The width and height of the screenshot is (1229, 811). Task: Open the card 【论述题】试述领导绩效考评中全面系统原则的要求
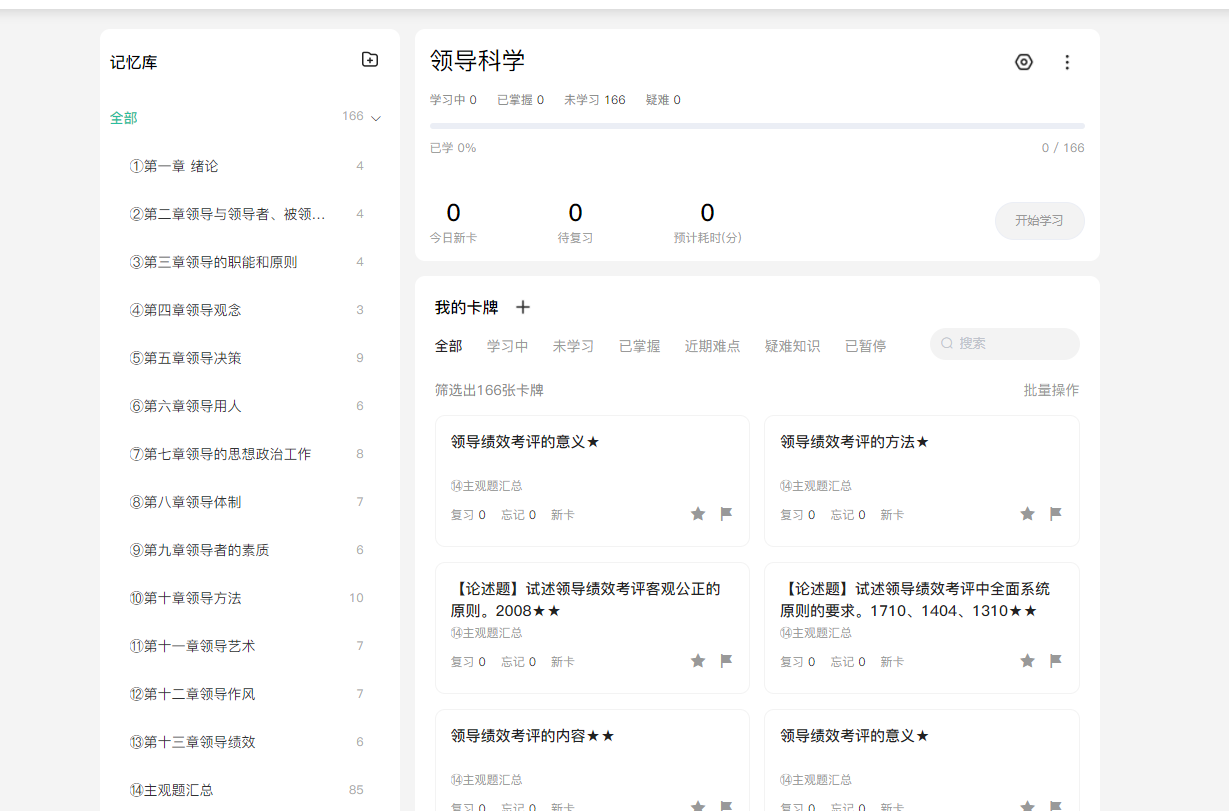[x=922, y=628]
